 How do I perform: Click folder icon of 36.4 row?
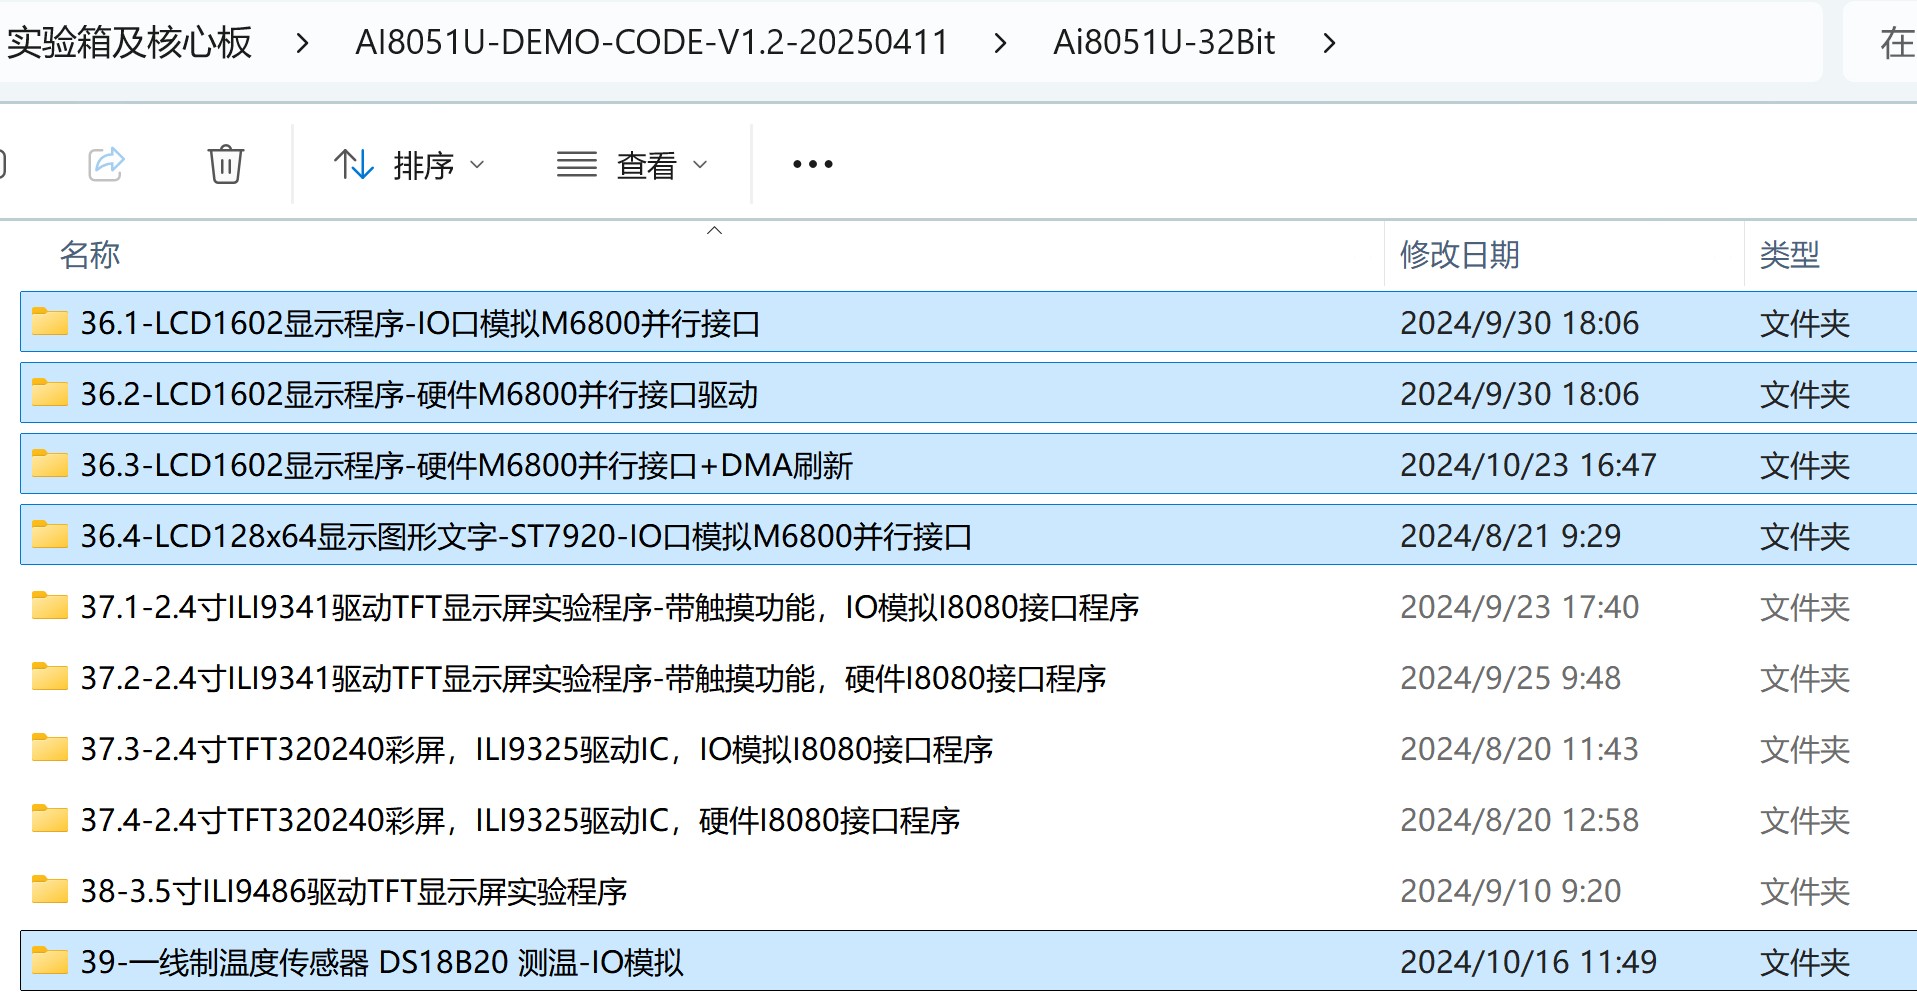coord(50,534)
